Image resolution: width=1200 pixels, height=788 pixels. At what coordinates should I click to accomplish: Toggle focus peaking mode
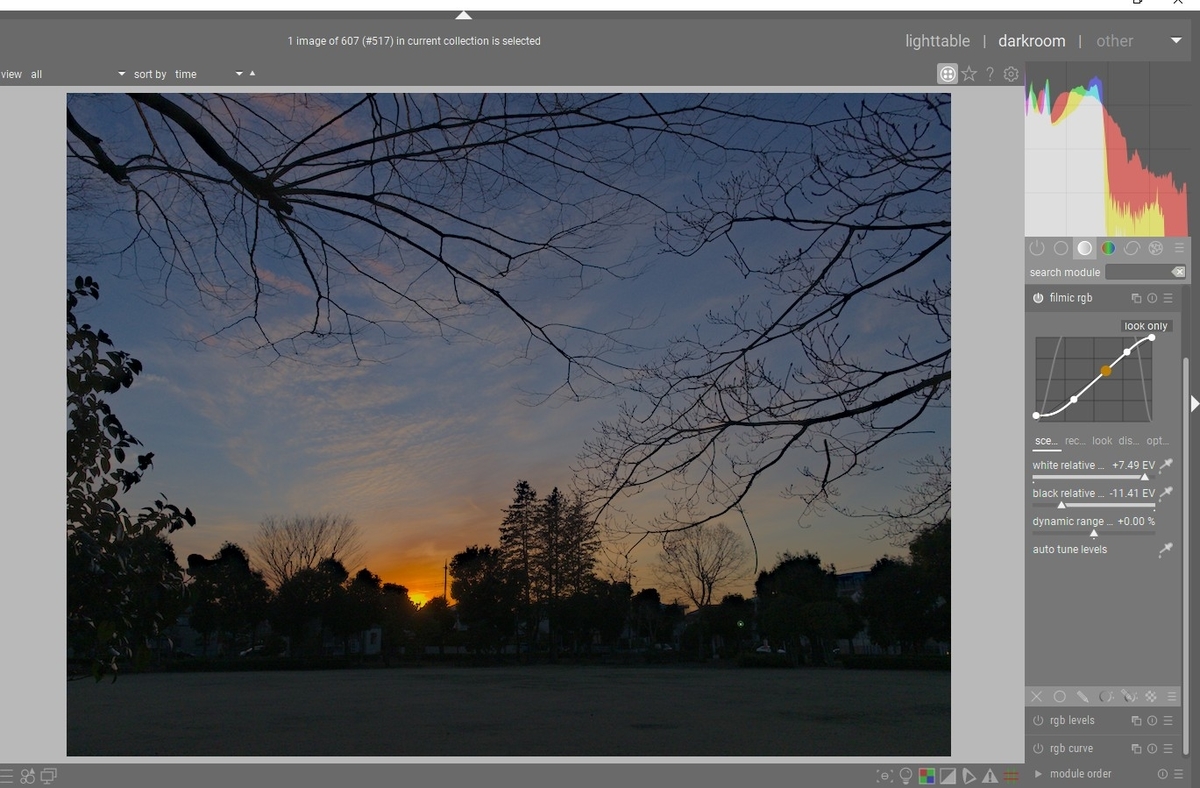point(884,776)
